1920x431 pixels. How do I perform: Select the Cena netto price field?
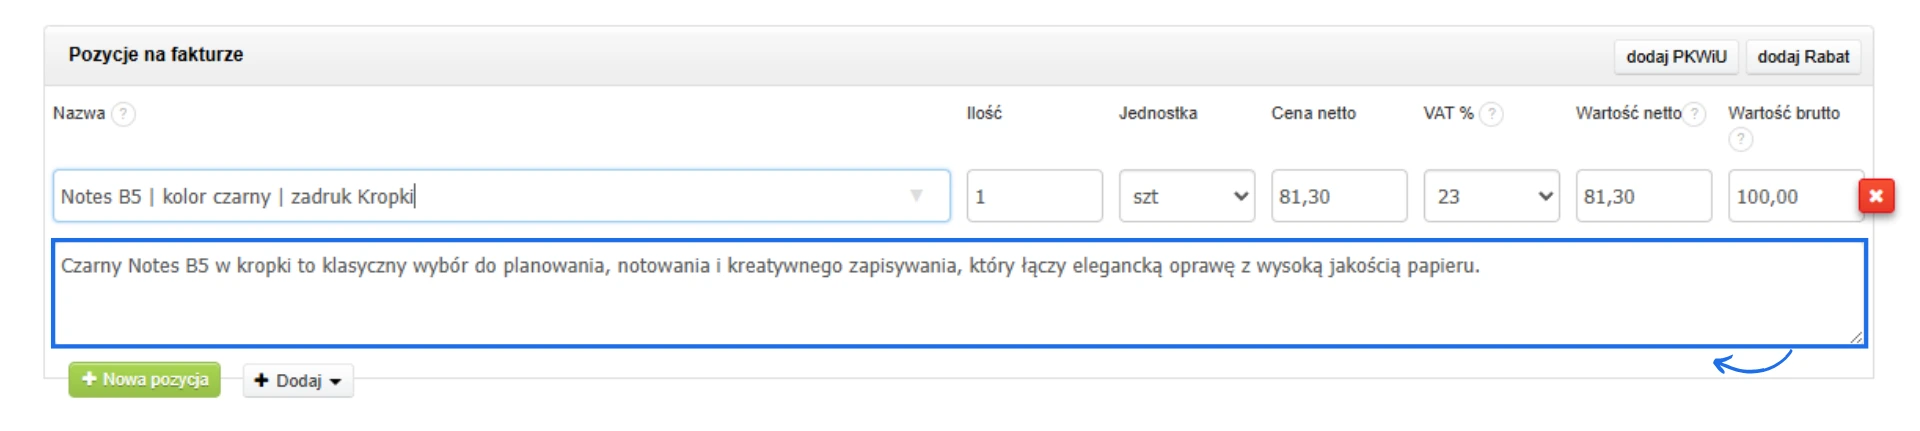1338,196
